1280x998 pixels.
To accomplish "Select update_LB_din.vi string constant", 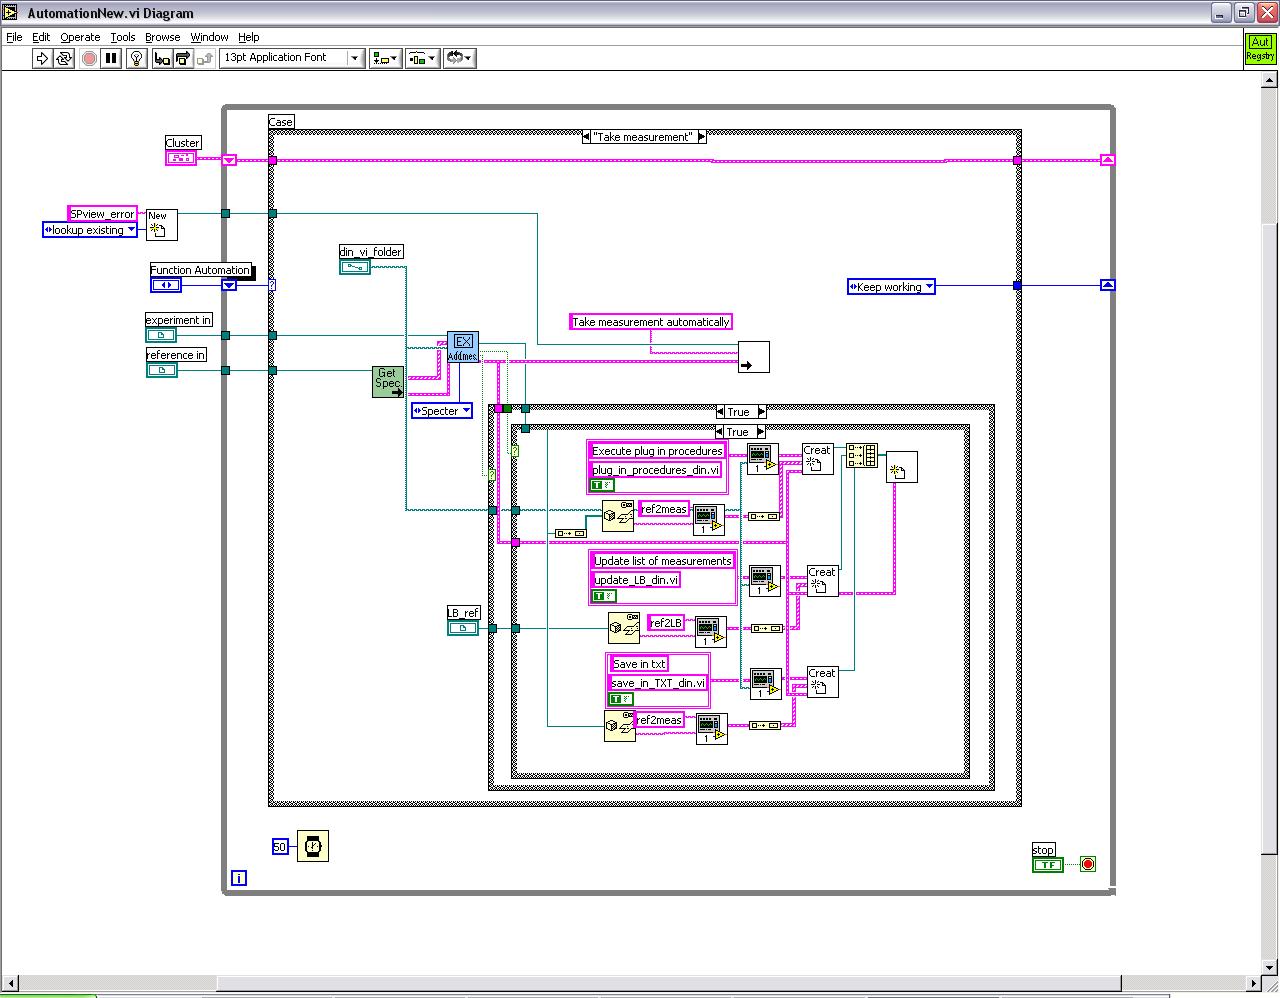I will [x=636, y=580].
